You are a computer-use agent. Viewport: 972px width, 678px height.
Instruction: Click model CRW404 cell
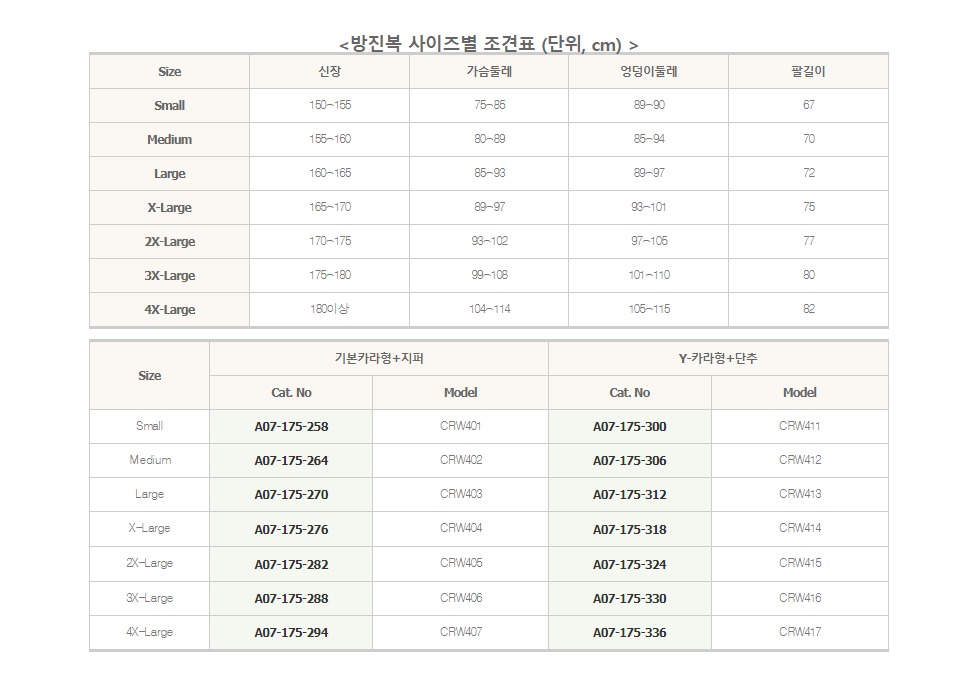[x=460, y=528]
